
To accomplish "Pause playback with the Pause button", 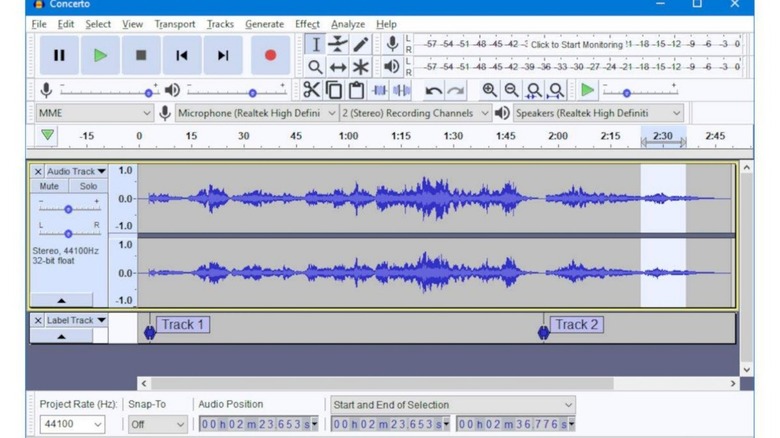I will pos(59,56).
